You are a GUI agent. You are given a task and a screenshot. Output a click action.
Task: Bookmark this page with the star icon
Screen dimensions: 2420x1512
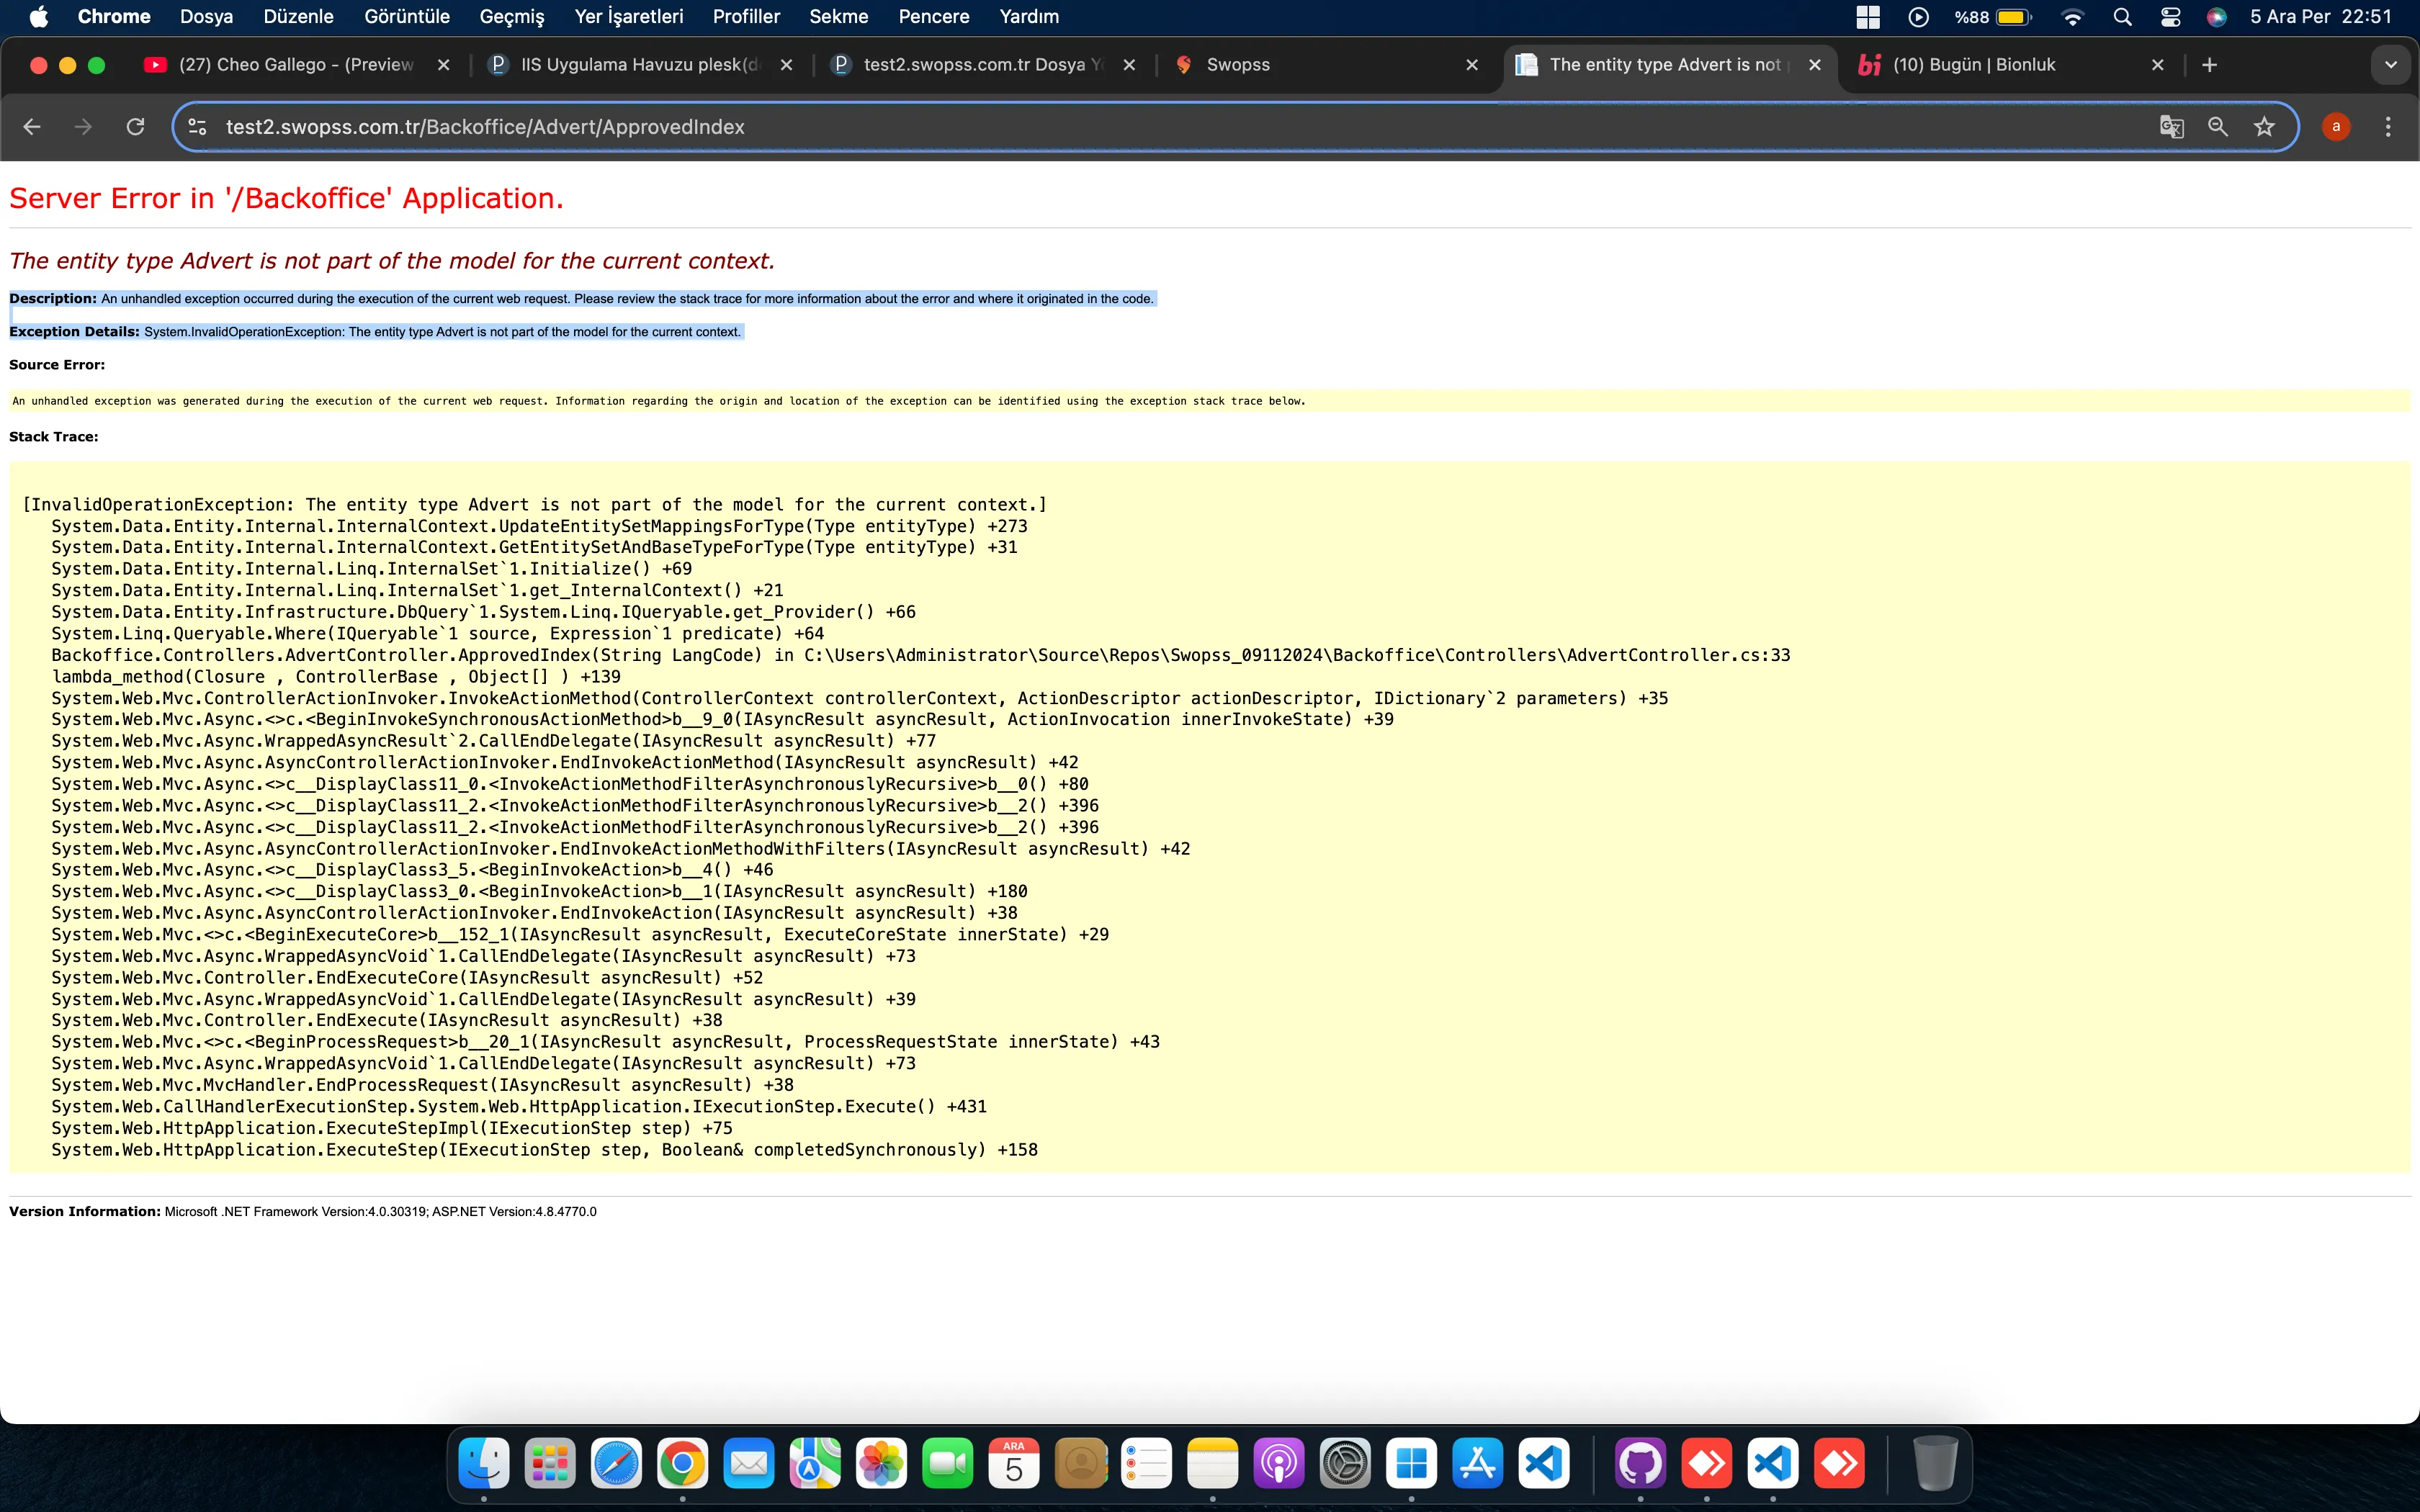point(2264,127)
